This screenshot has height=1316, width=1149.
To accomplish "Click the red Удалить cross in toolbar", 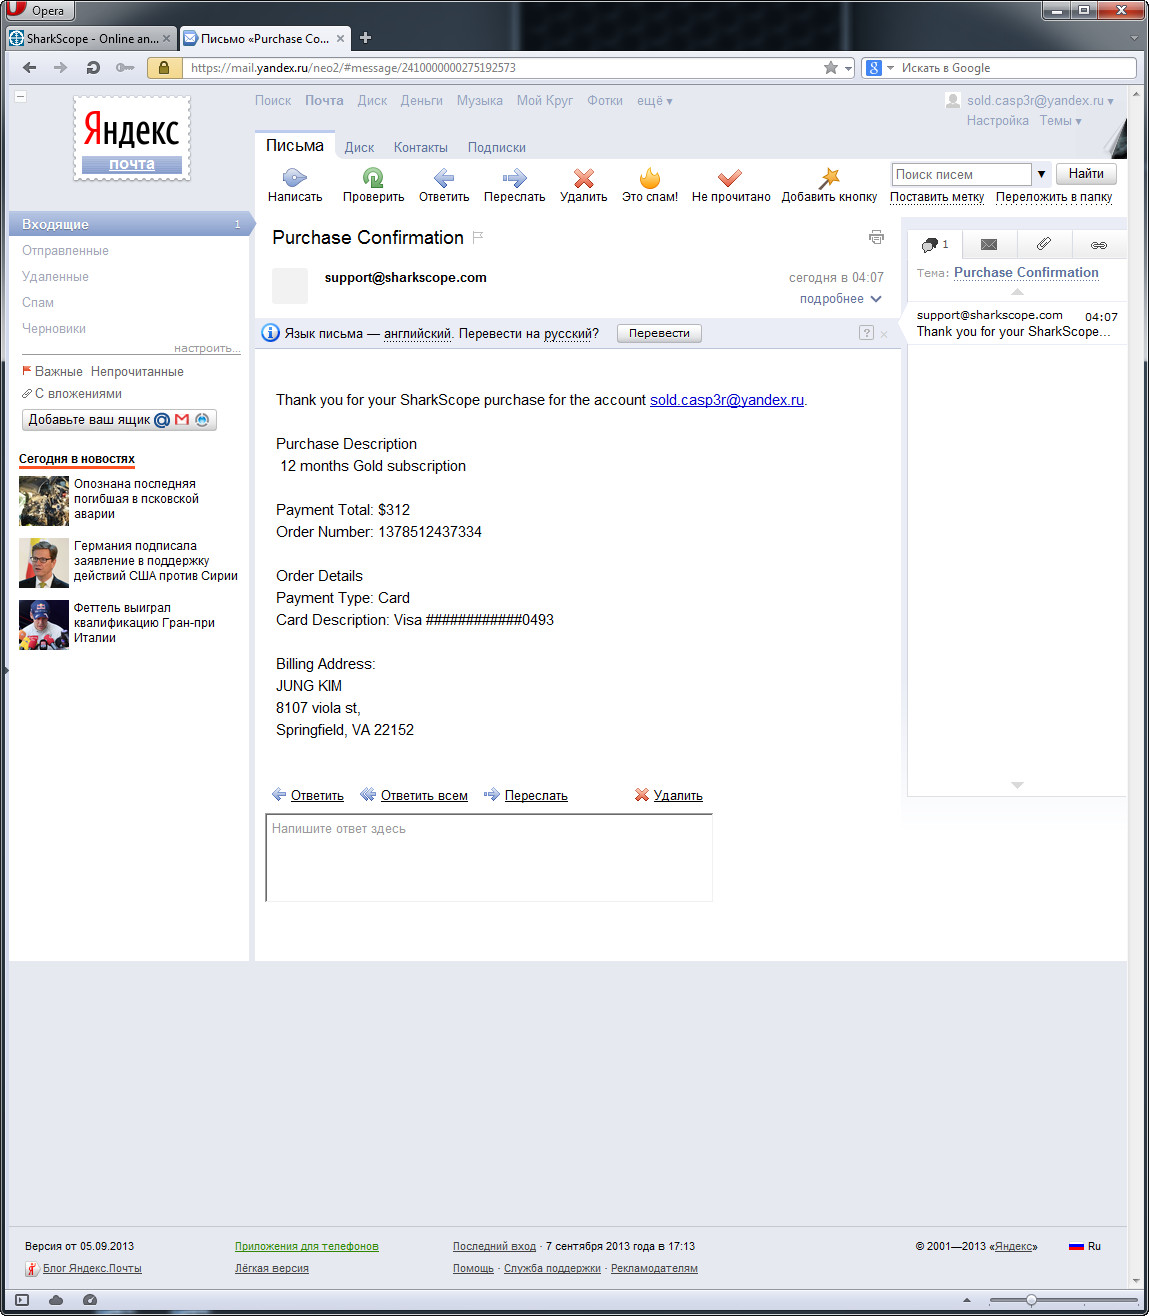I will [584, 178].
